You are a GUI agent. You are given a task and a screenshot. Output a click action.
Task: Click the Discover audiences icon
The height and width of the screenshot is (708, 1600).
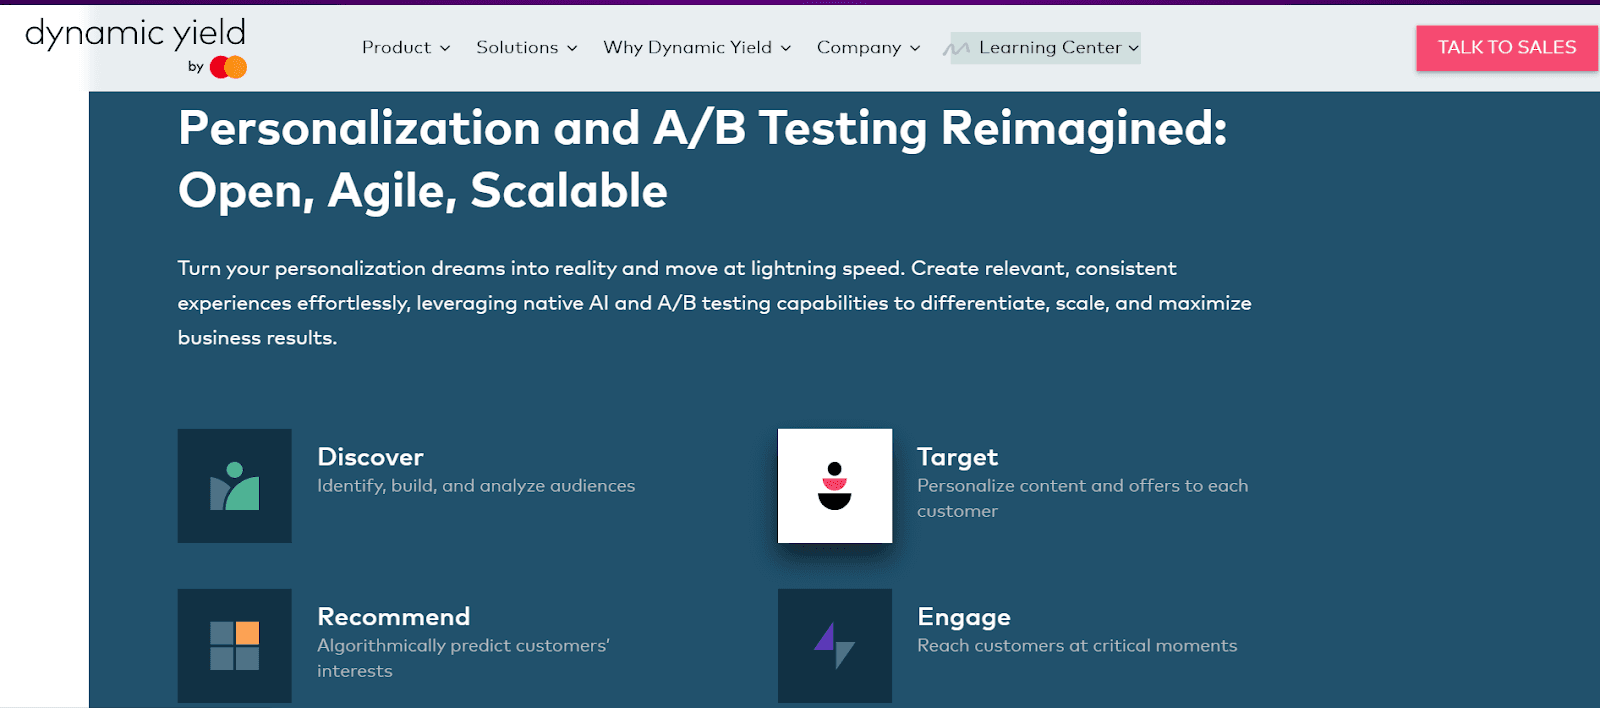pos(234,486)
